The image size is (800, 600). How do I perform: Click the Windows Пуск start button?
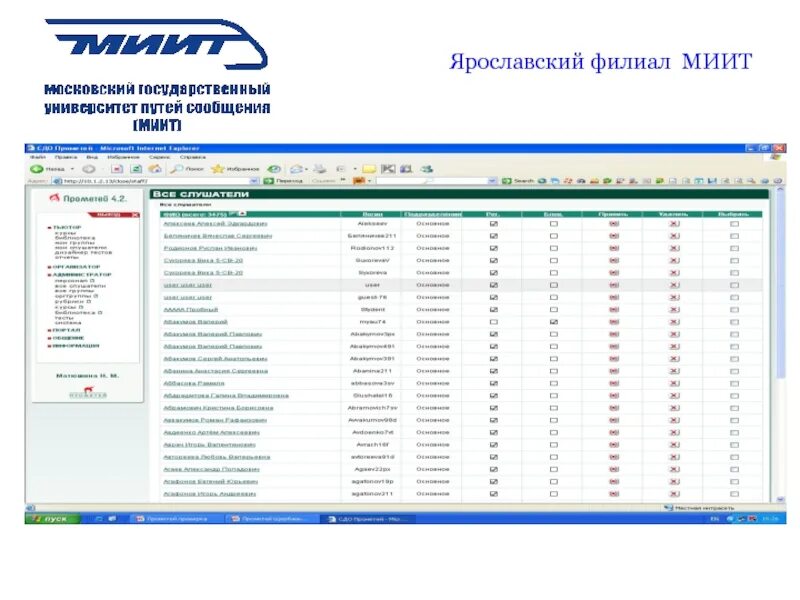coord(53,518)
